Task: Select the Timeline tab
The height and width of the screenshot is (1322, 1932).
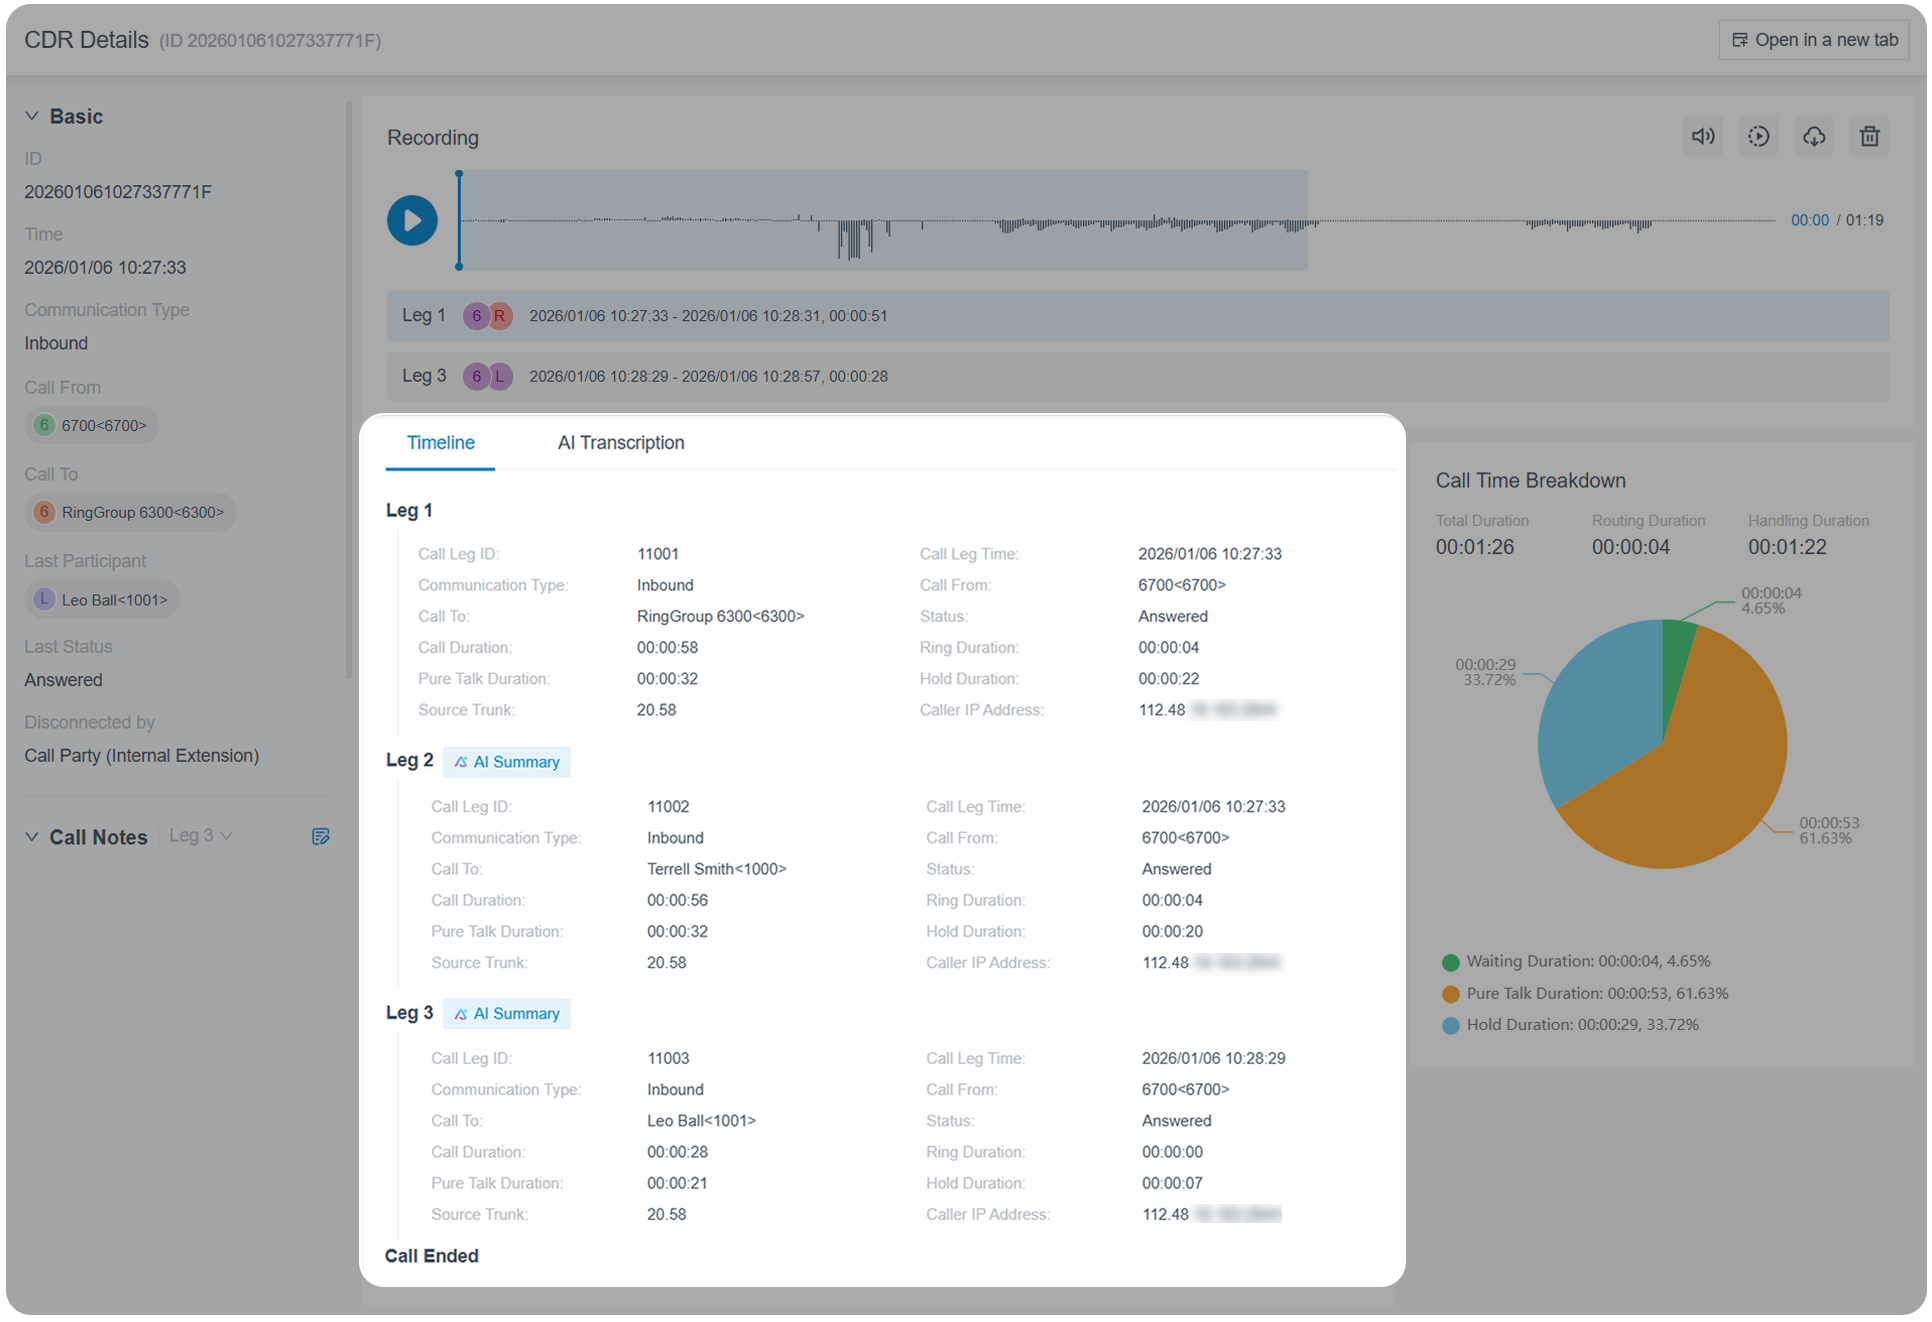Action: (440, 443)
